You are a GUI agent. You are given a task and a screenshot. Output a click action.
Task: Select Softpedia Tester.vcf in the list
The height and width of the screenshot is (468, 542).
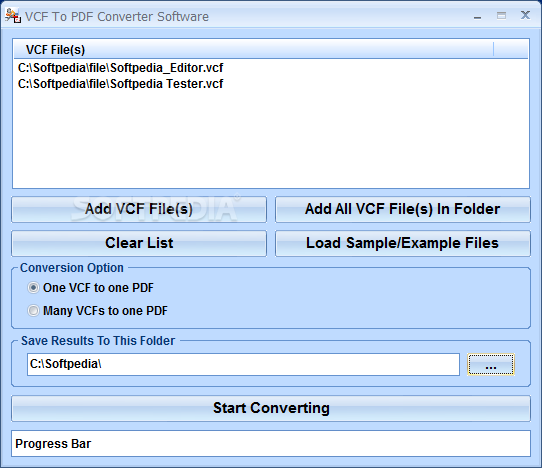tap(120, 84)
